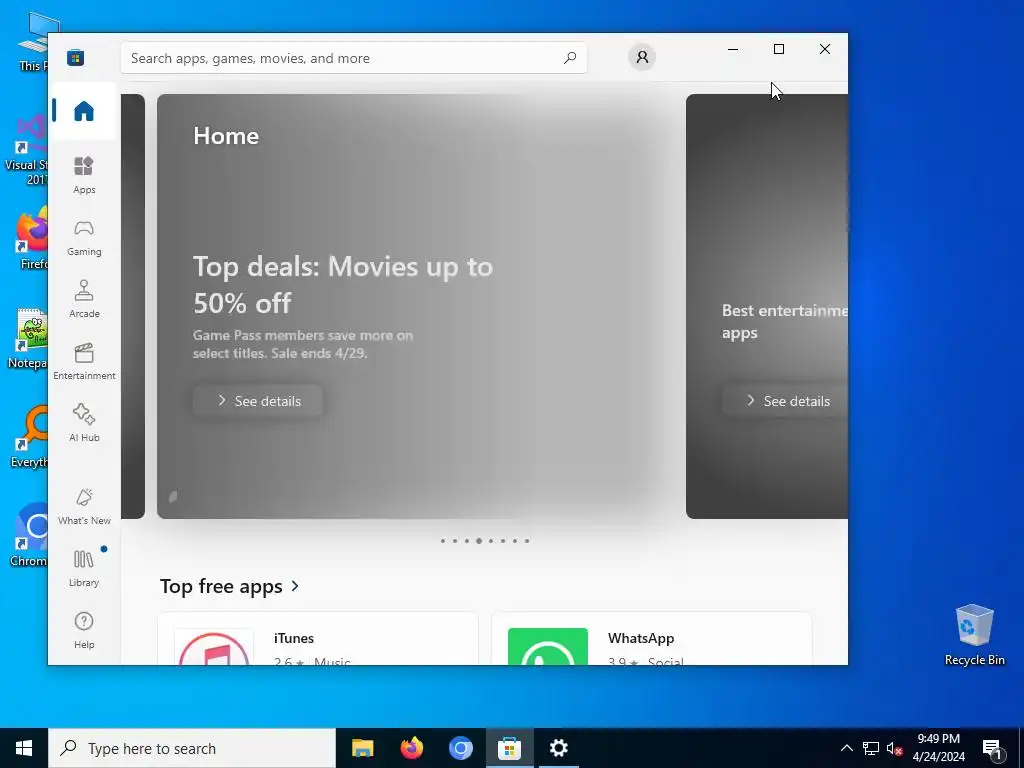Show hidden system tray icons
The image size is (1024, 768).
[x=846, y=748]
